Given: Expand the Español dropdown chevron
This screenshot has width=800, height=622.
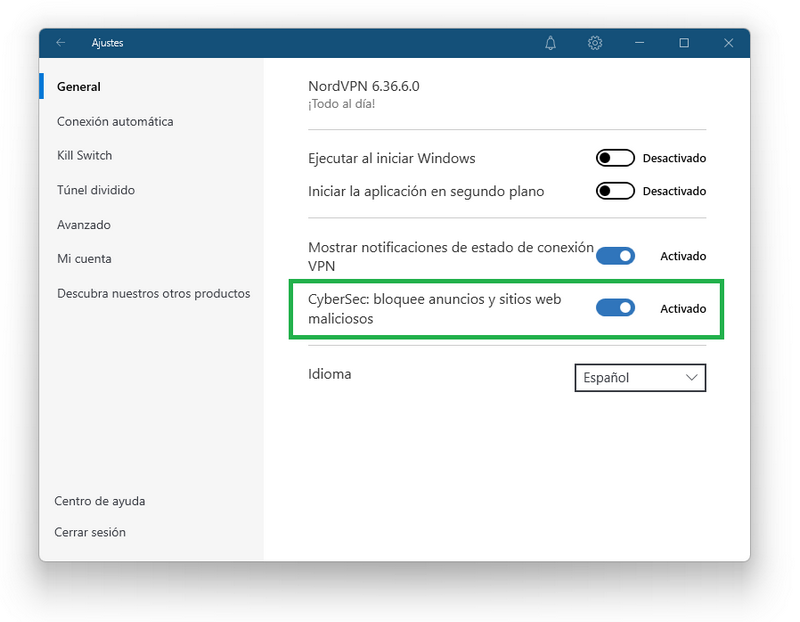Looking at the screenshot, I should [x=691, y=378].
